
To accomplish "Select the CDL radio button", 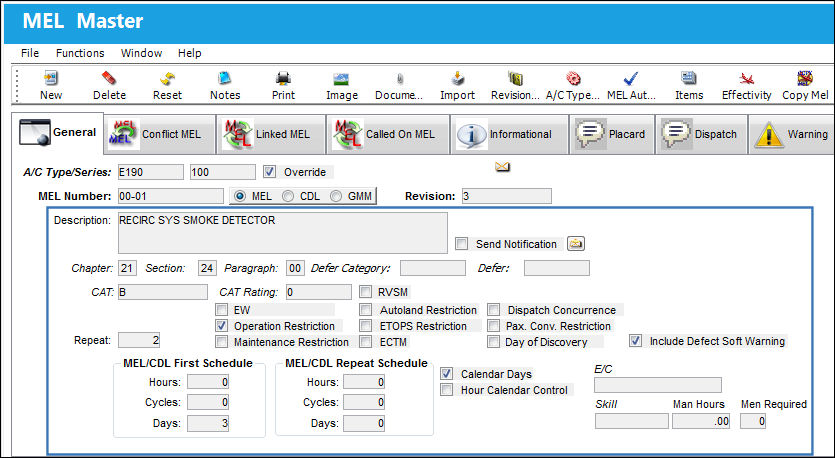I will coord(288,196).
